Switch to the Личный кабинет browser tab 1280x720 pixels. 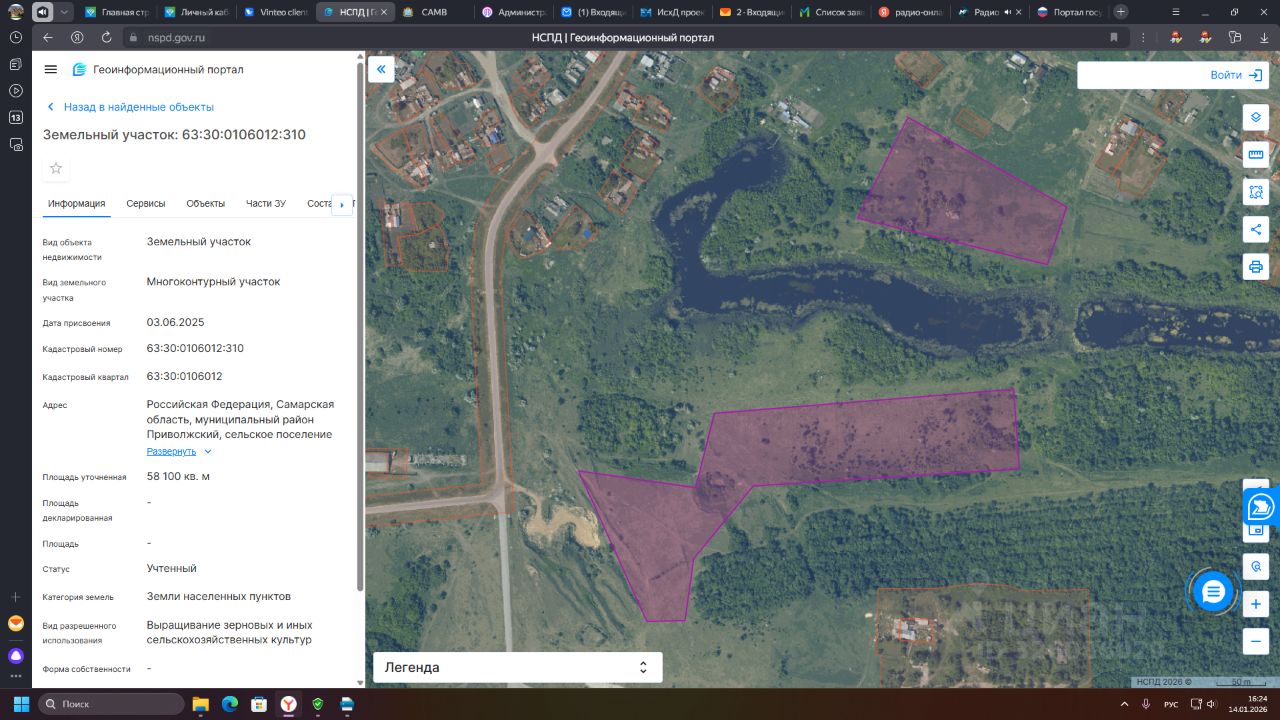[x=196, y=12]
